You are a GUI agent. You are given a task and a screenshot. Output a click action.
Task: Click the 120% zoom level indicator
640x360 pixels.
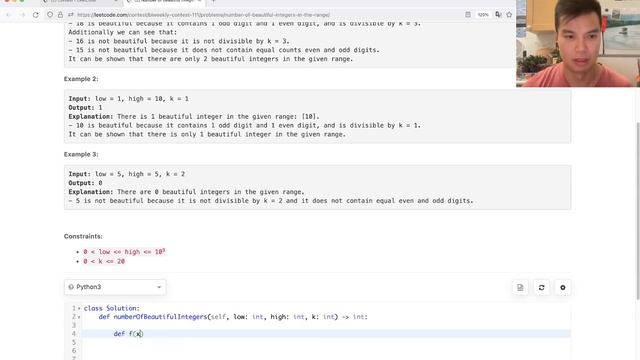[483, 15]
